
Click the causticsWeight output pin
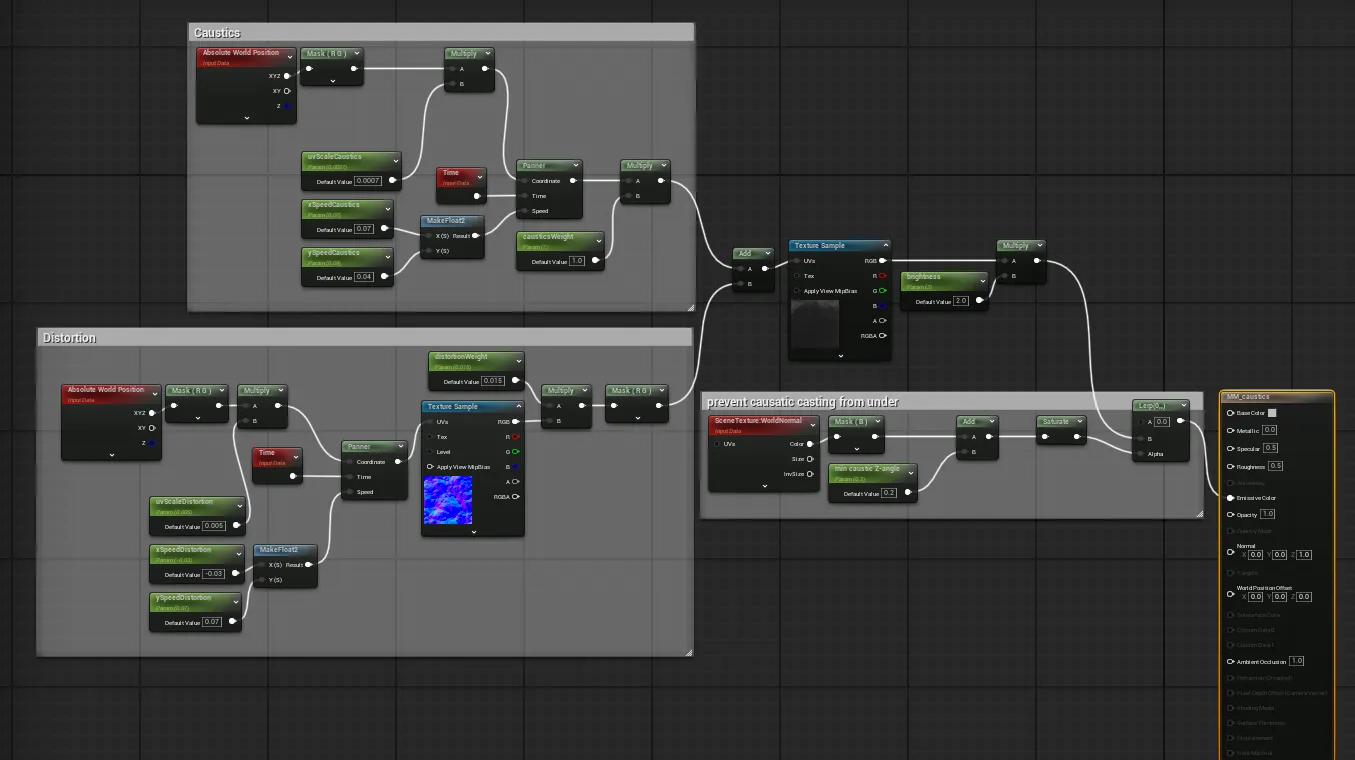[x=597, y=261]
